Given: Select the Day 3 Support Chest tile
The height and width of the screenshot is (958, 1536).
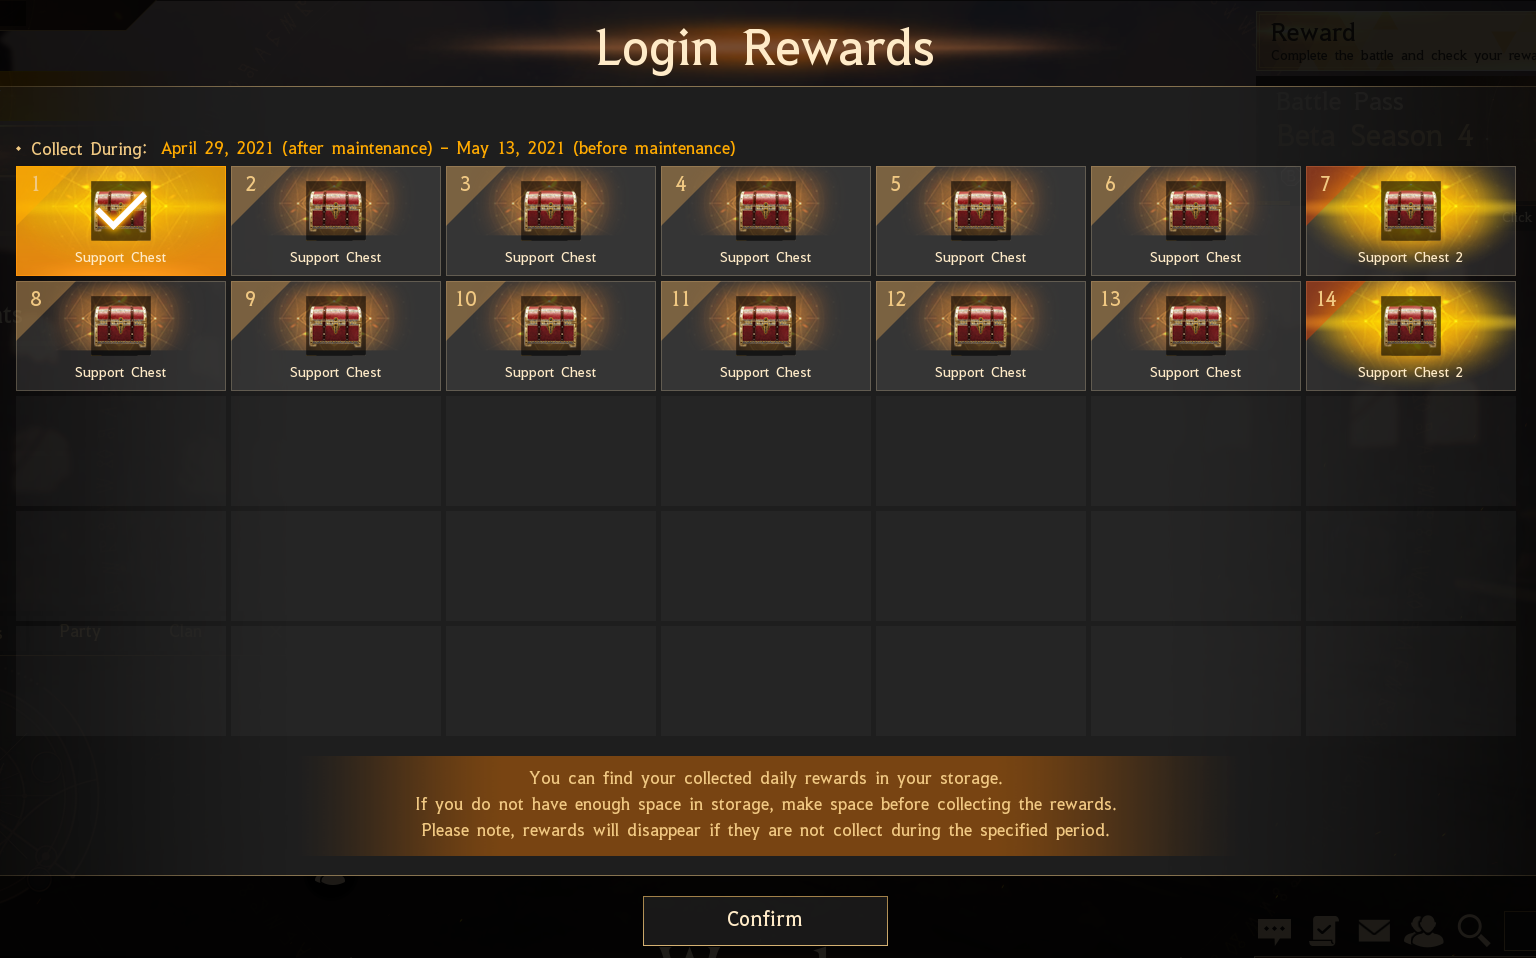Looking at the screenshot, I should click(551, 221).
